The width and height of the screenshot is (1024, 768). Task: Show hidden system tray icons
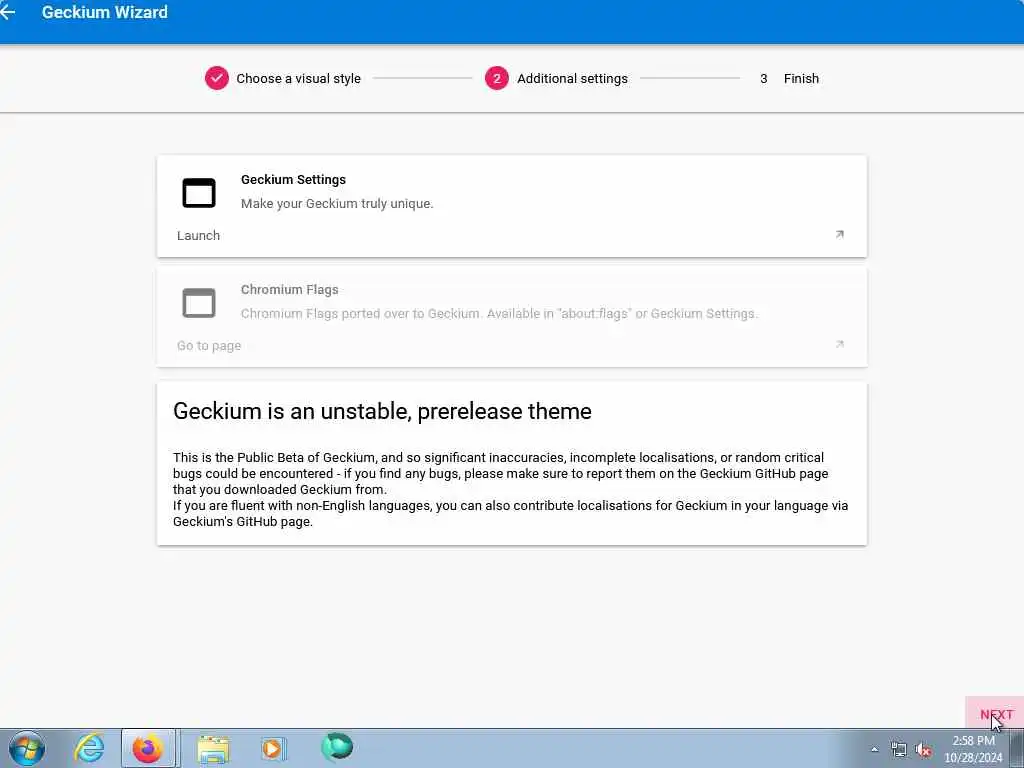(x=874, y=750)
